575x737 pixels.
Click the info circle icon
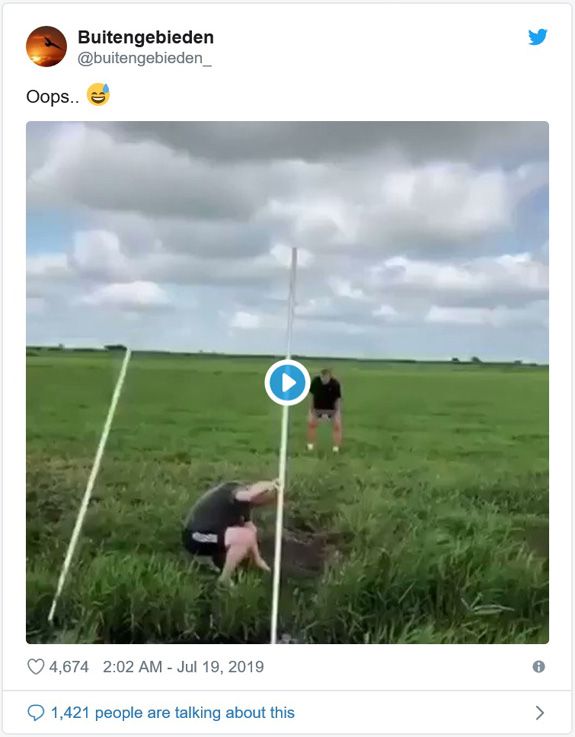pos(539,666)
